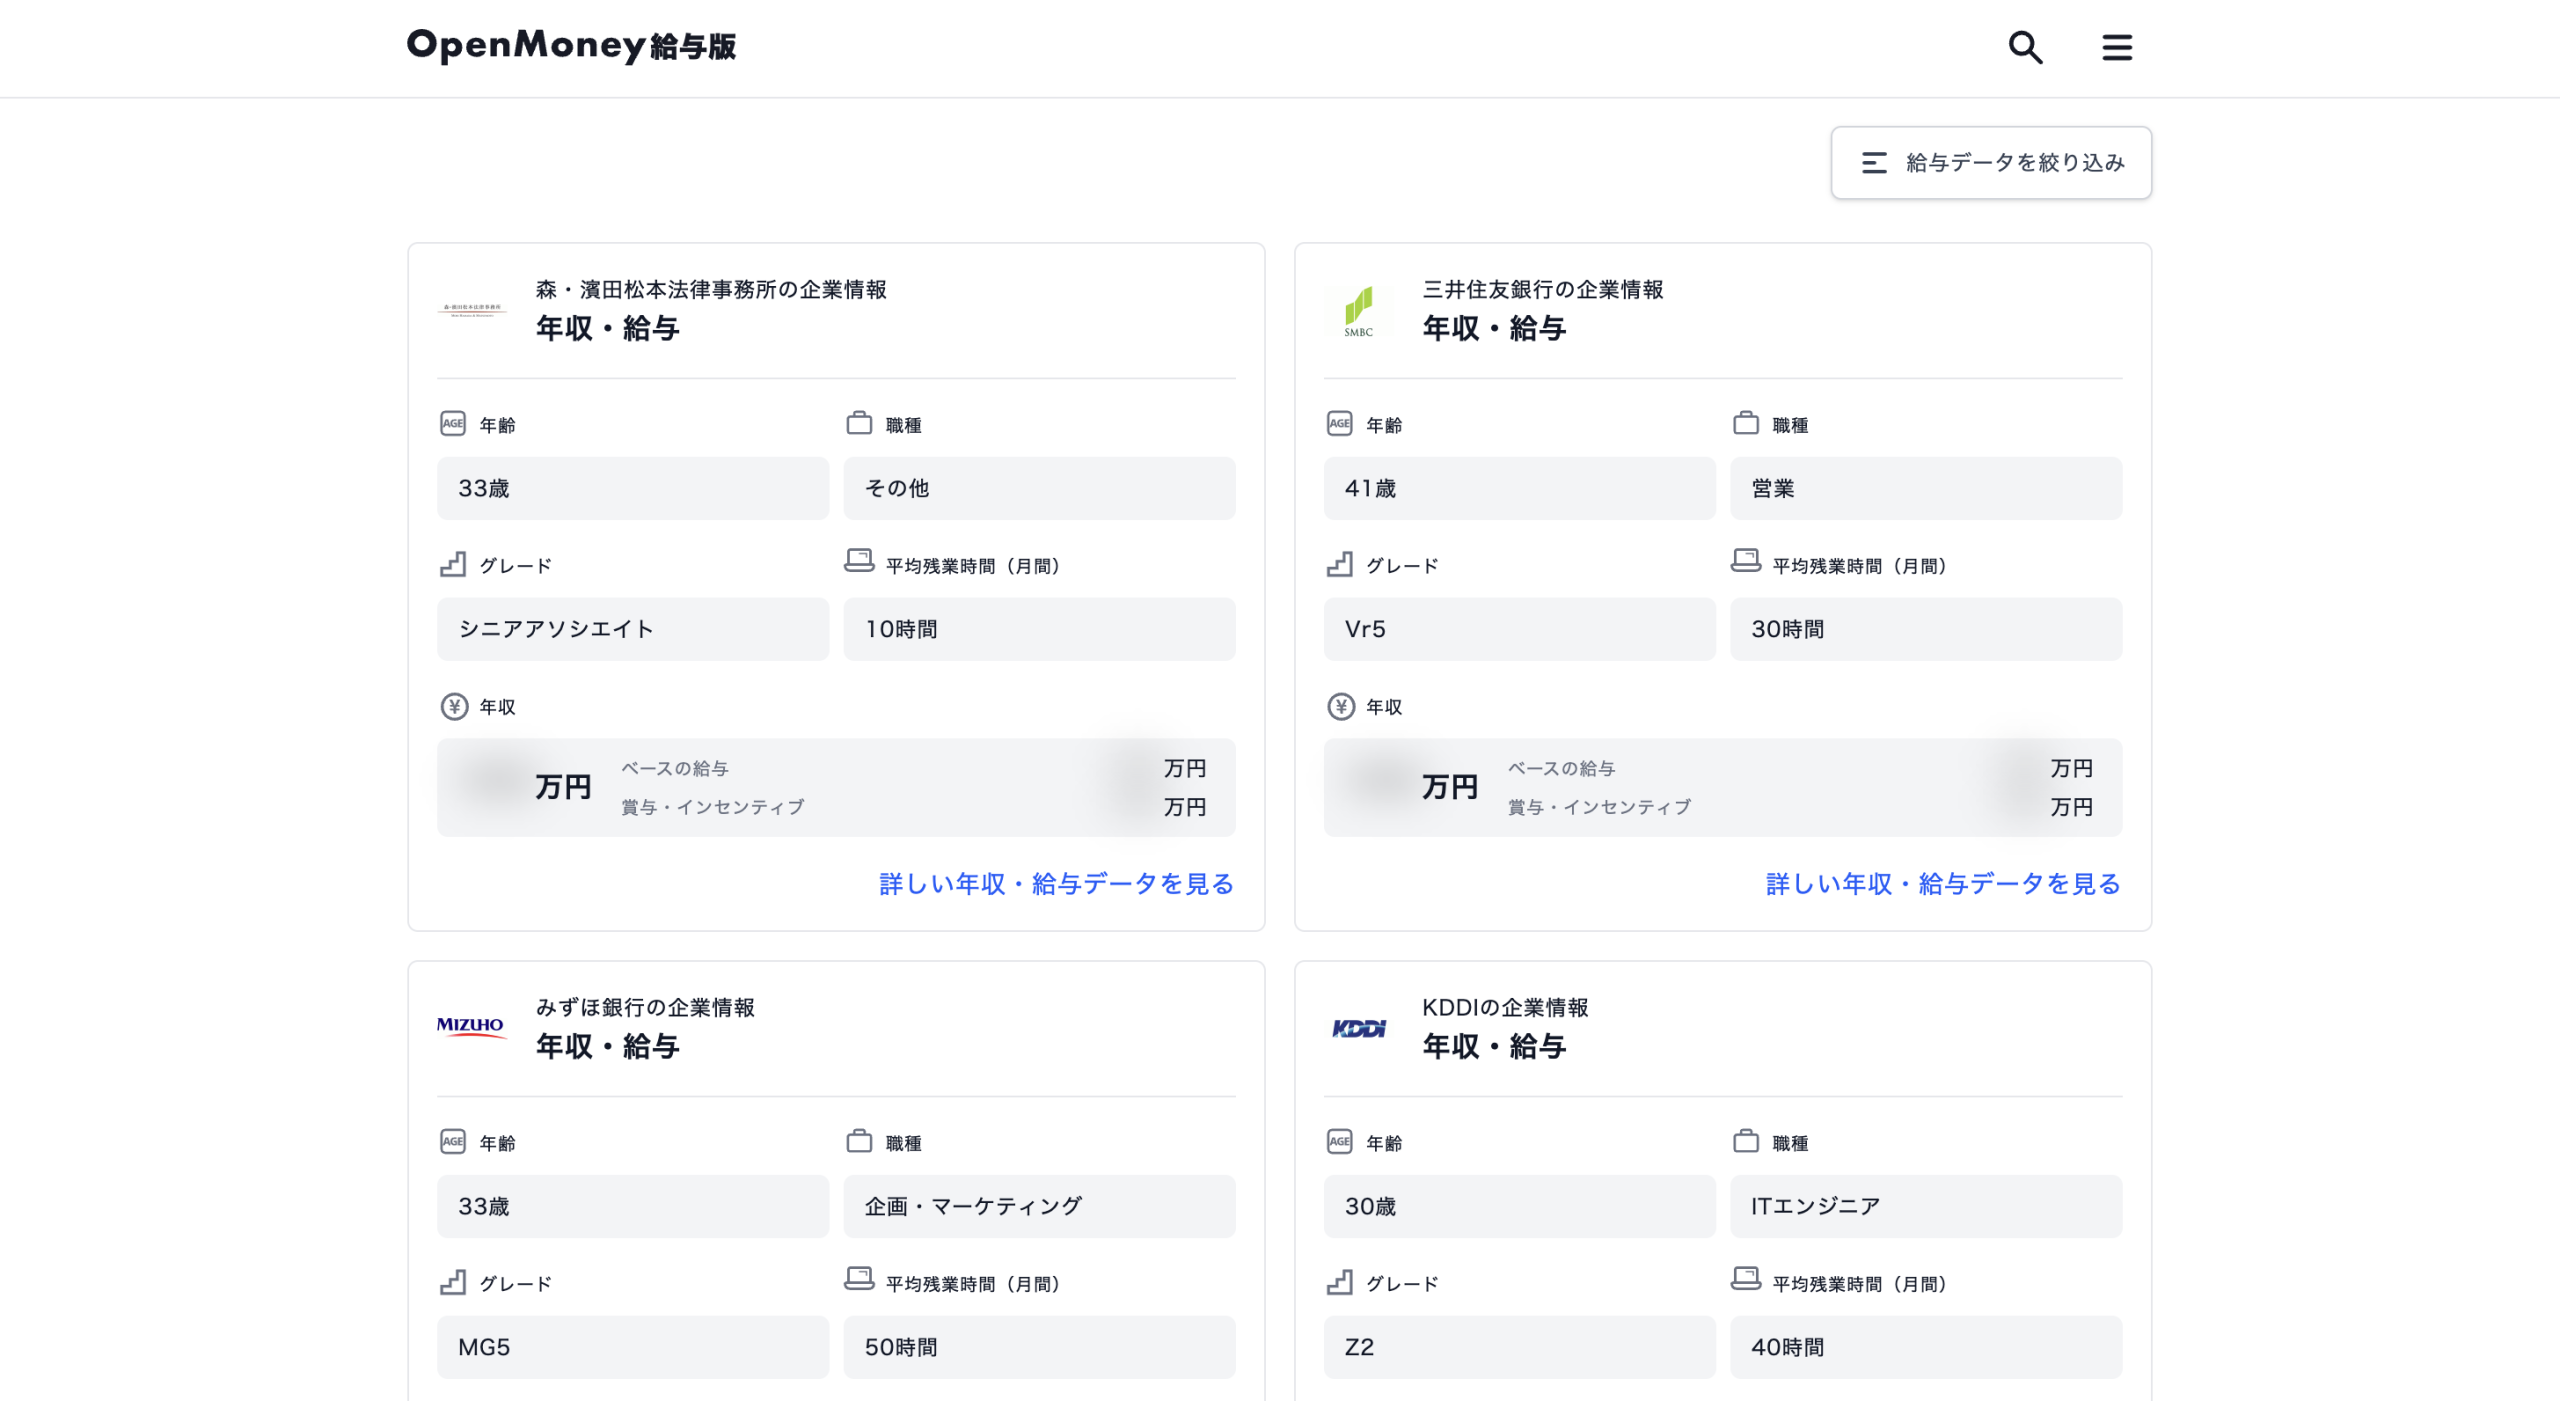Click the その他 job type value
The image size is (2560, 1401).
click(x=1040, y=488)
